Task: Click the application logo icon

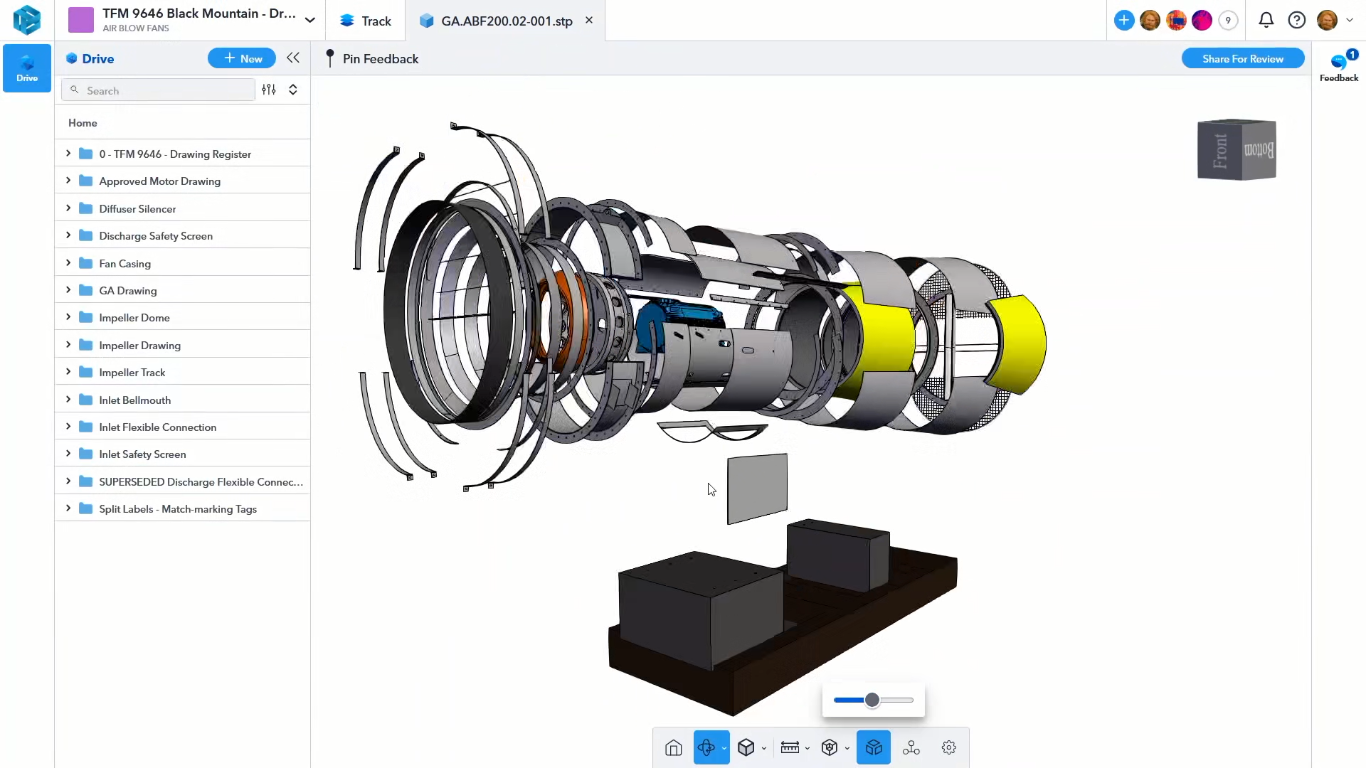Action: (x=27, y=20)
